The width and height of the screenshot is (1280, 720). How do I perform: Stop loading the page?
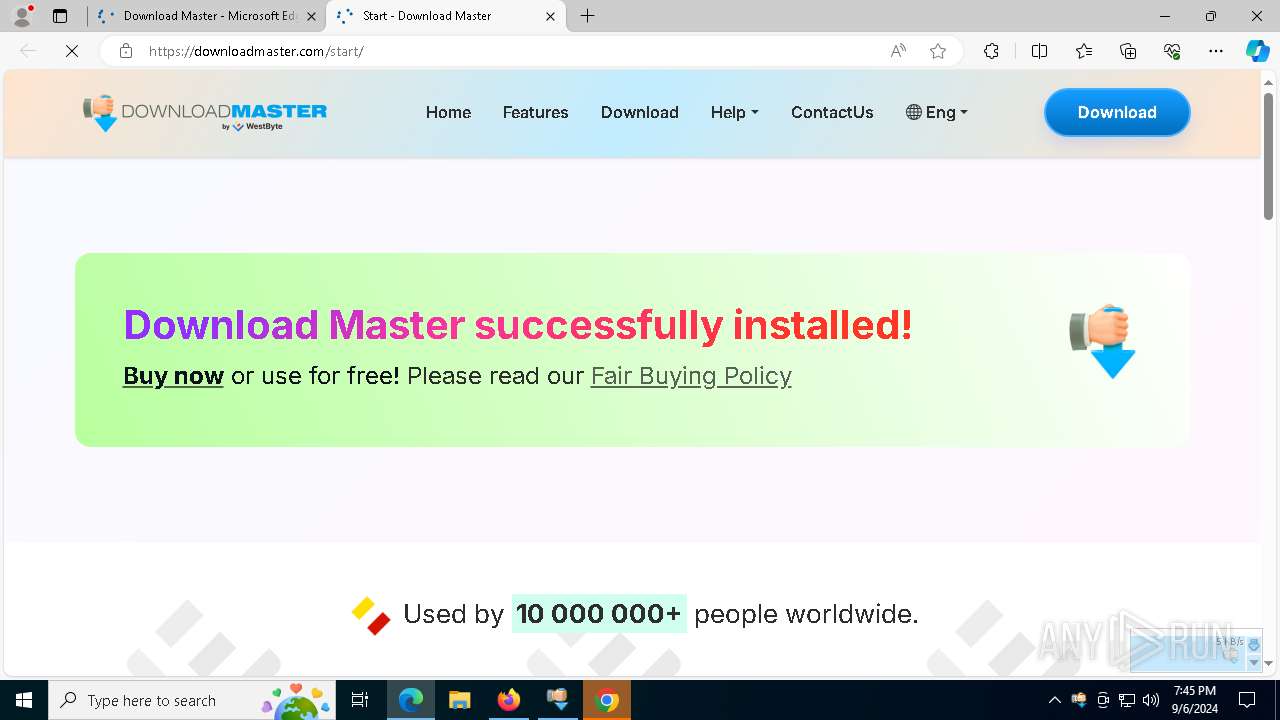click(x=72, y=51)
